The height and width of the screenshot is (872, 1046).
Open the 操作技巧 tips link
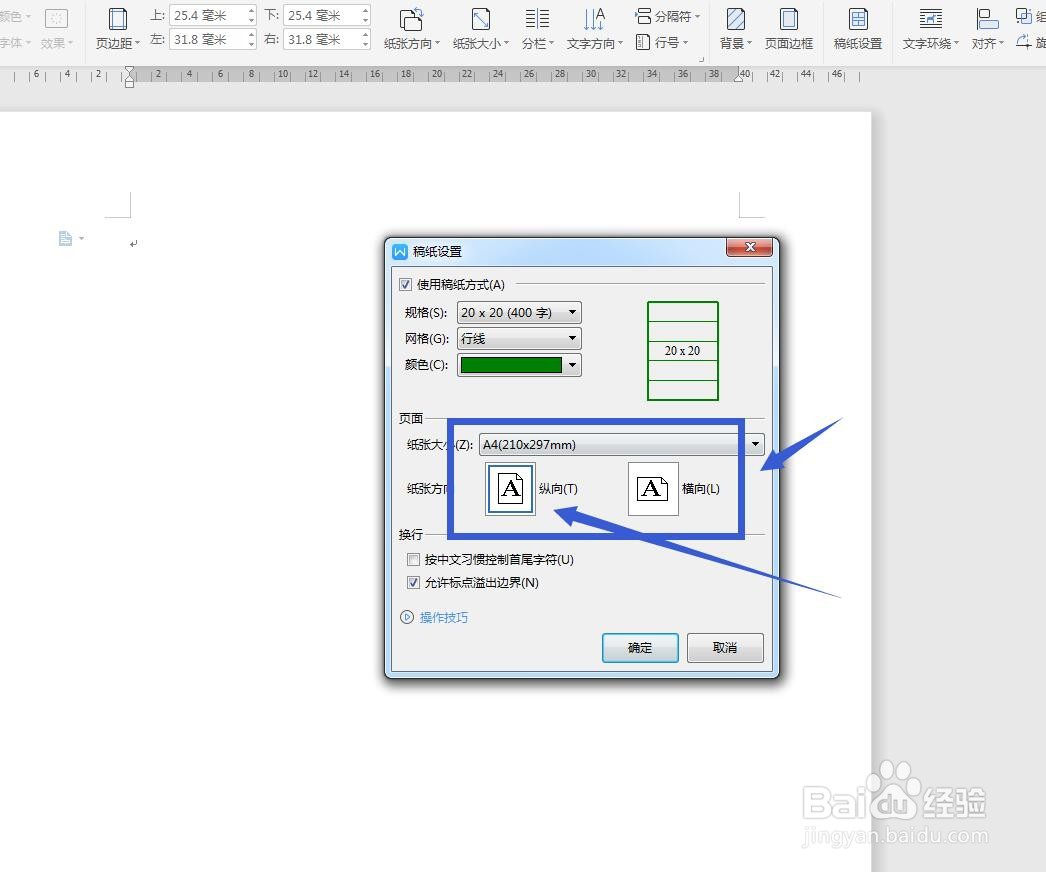tap(444, 617)
